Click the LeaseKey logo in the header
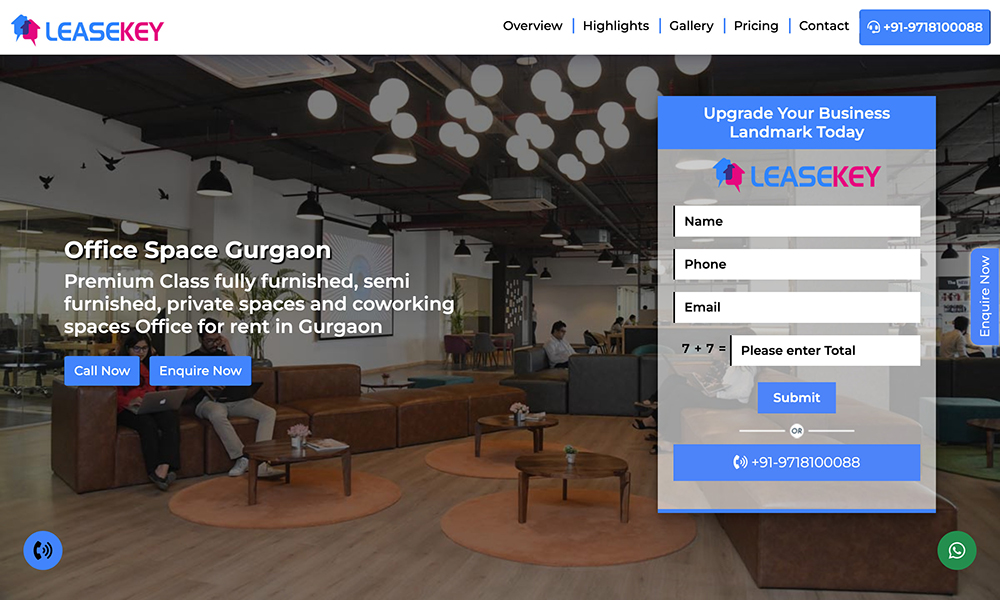Viewport: 1000px width, 600px height. pyautogui.click(x=87, y=30)
